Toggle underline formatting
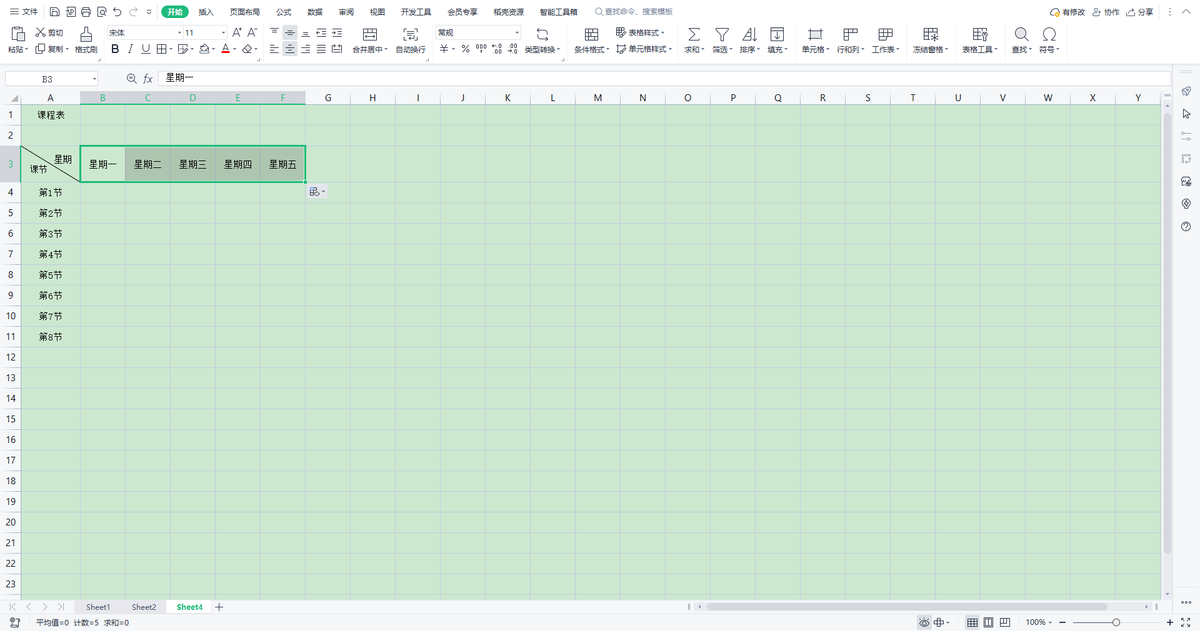The height and width of the screenshot is (631, 1200). [146, 49]
